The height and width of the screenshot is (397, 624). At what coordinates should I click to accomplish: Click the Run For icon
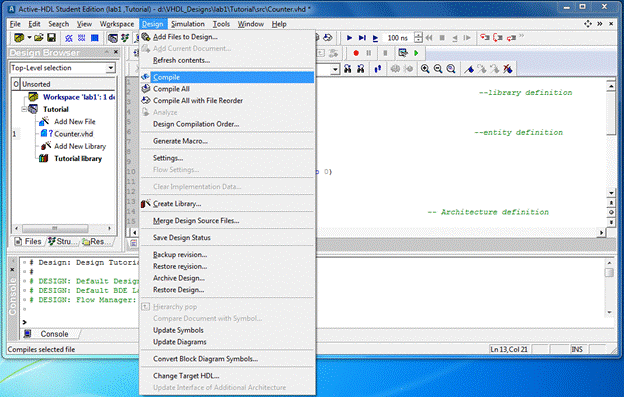pos(375,38)
